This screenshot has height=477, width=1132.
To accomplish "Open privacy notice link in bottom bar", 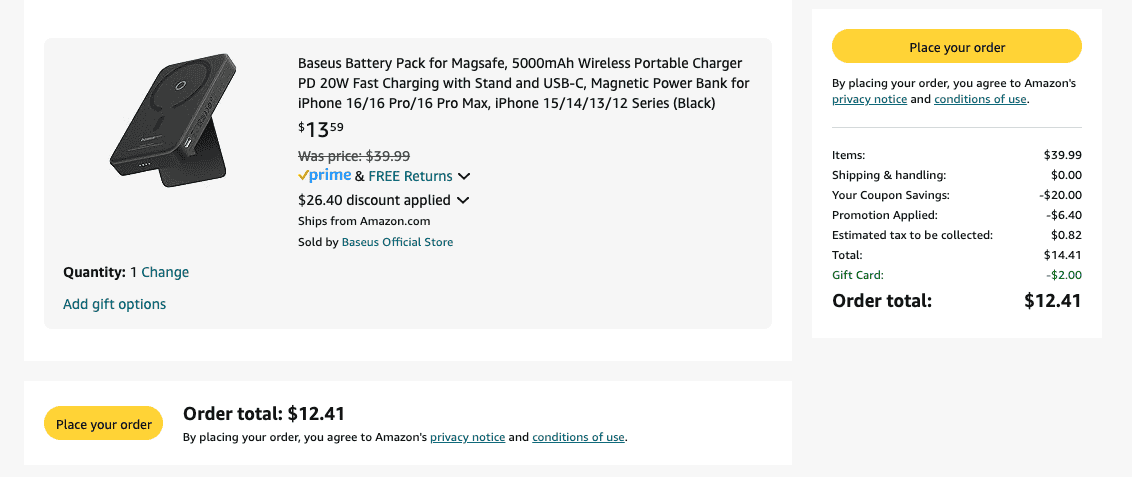I will tap(467, 437).
